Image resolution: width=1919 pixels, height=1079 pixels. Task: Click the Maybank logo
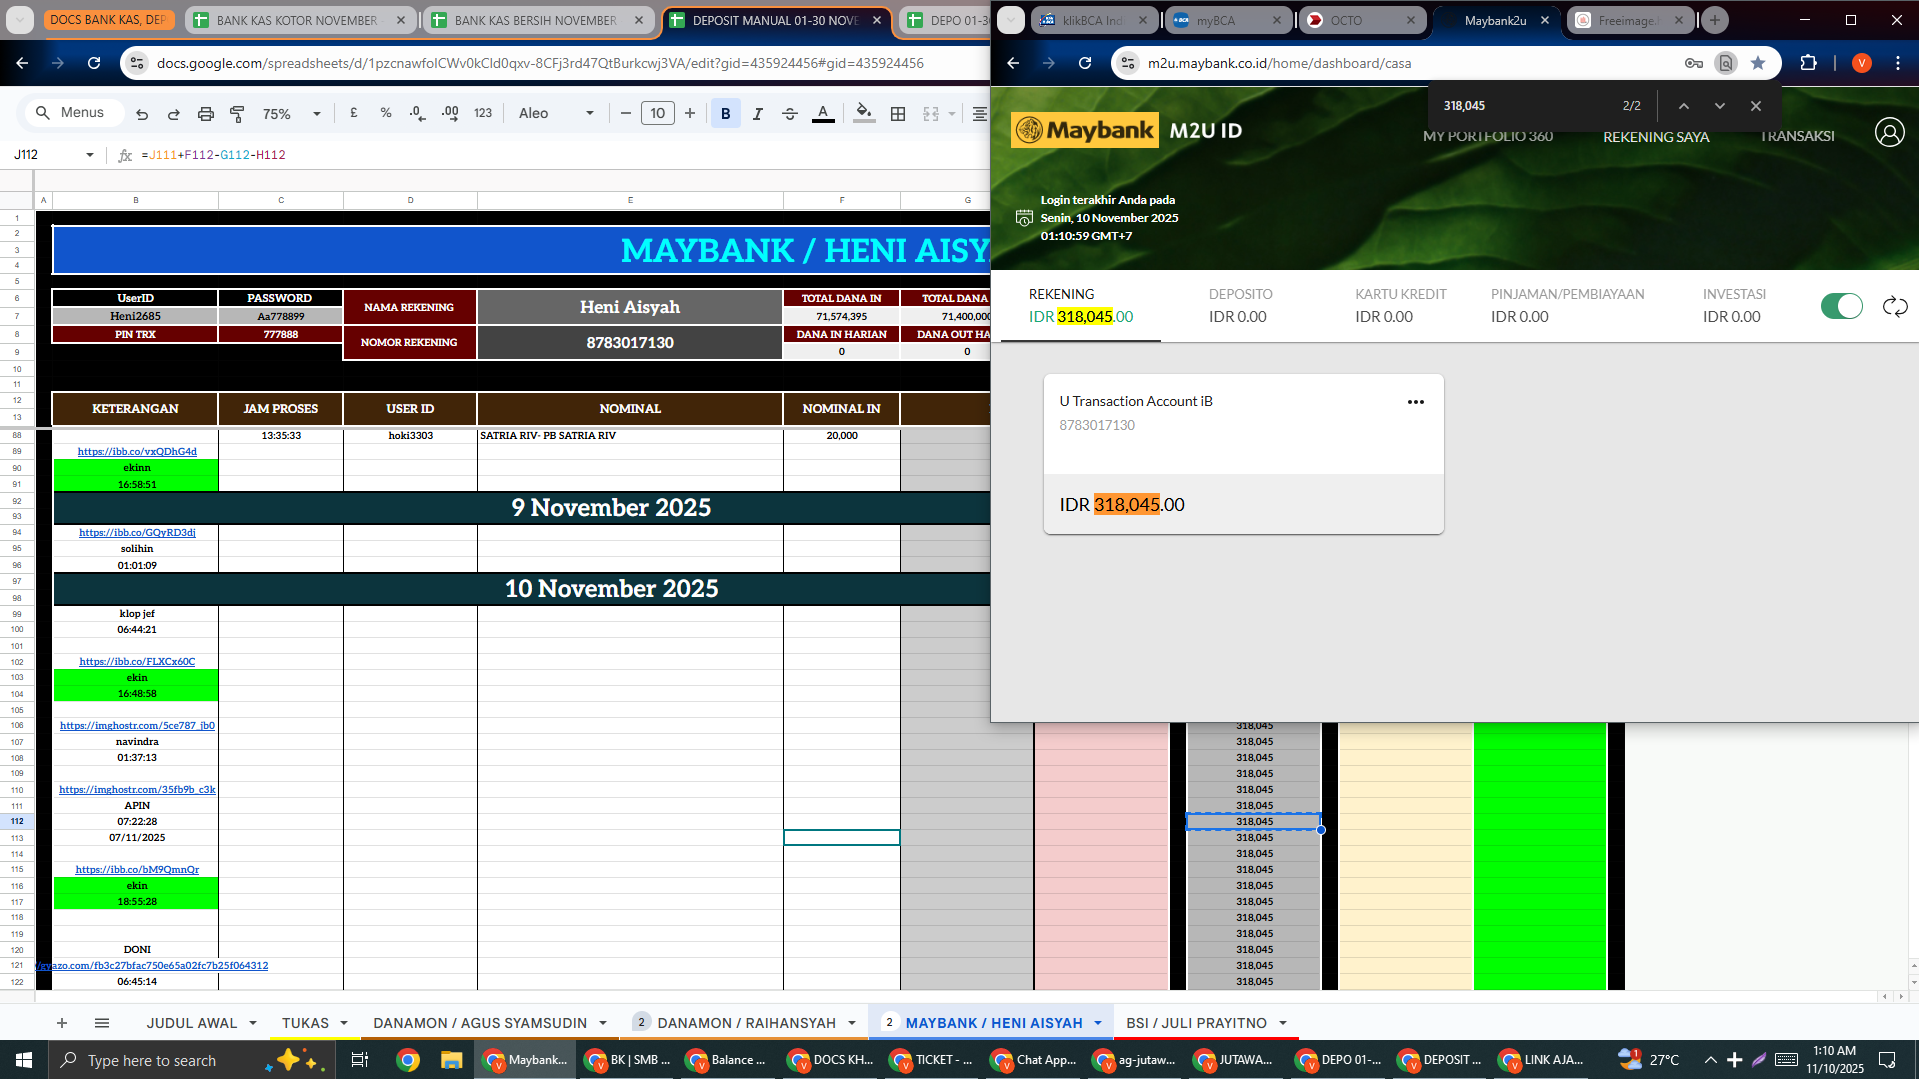pyautogui.click(x=1085, y=130)
